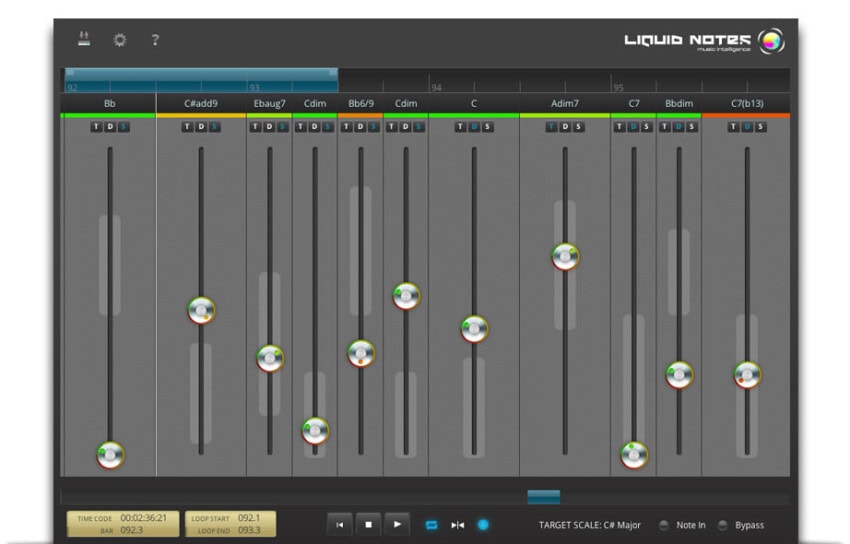850x544 pixels.
Task: Toggle T function on the C7 chord
Action: 620,127
